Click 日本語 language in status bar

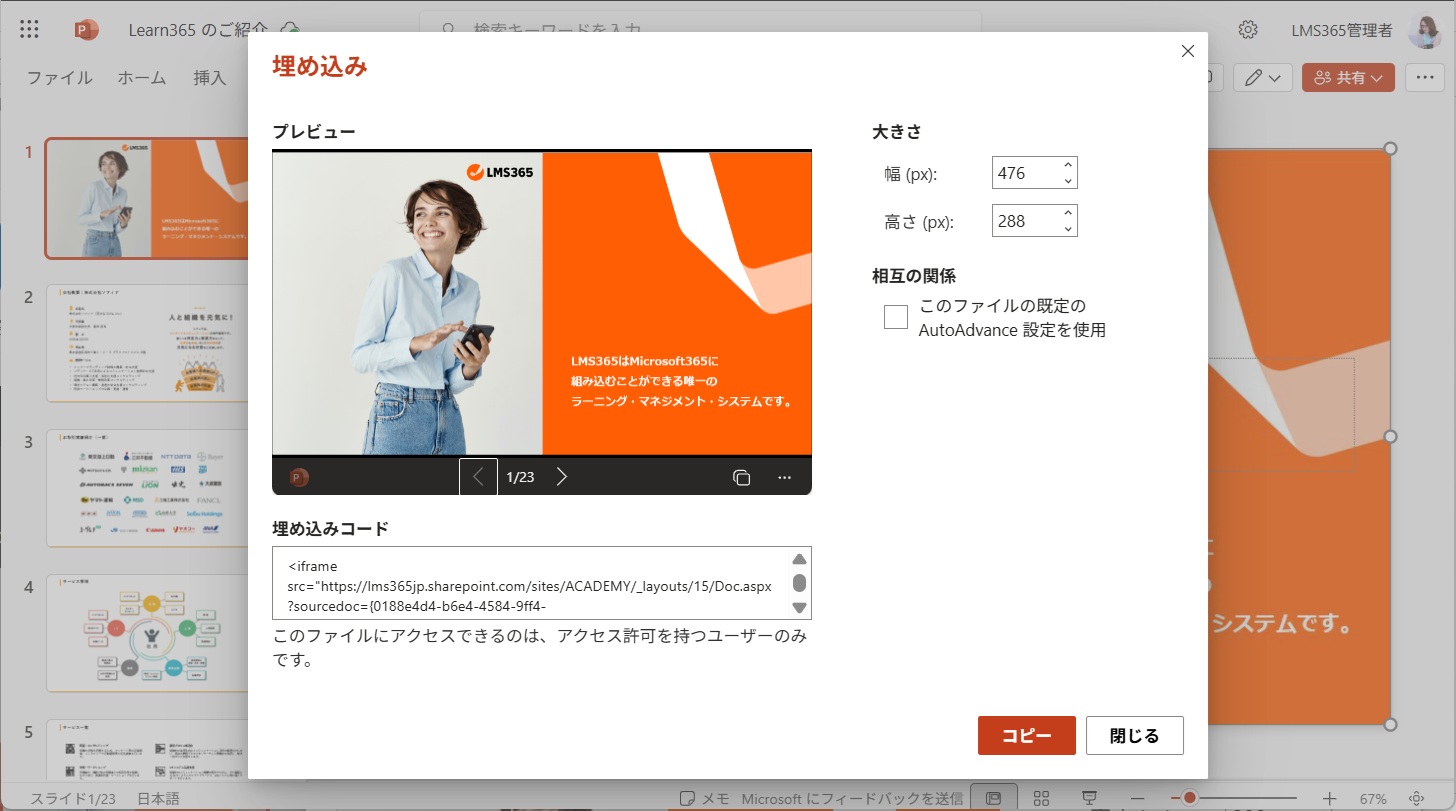158,798
